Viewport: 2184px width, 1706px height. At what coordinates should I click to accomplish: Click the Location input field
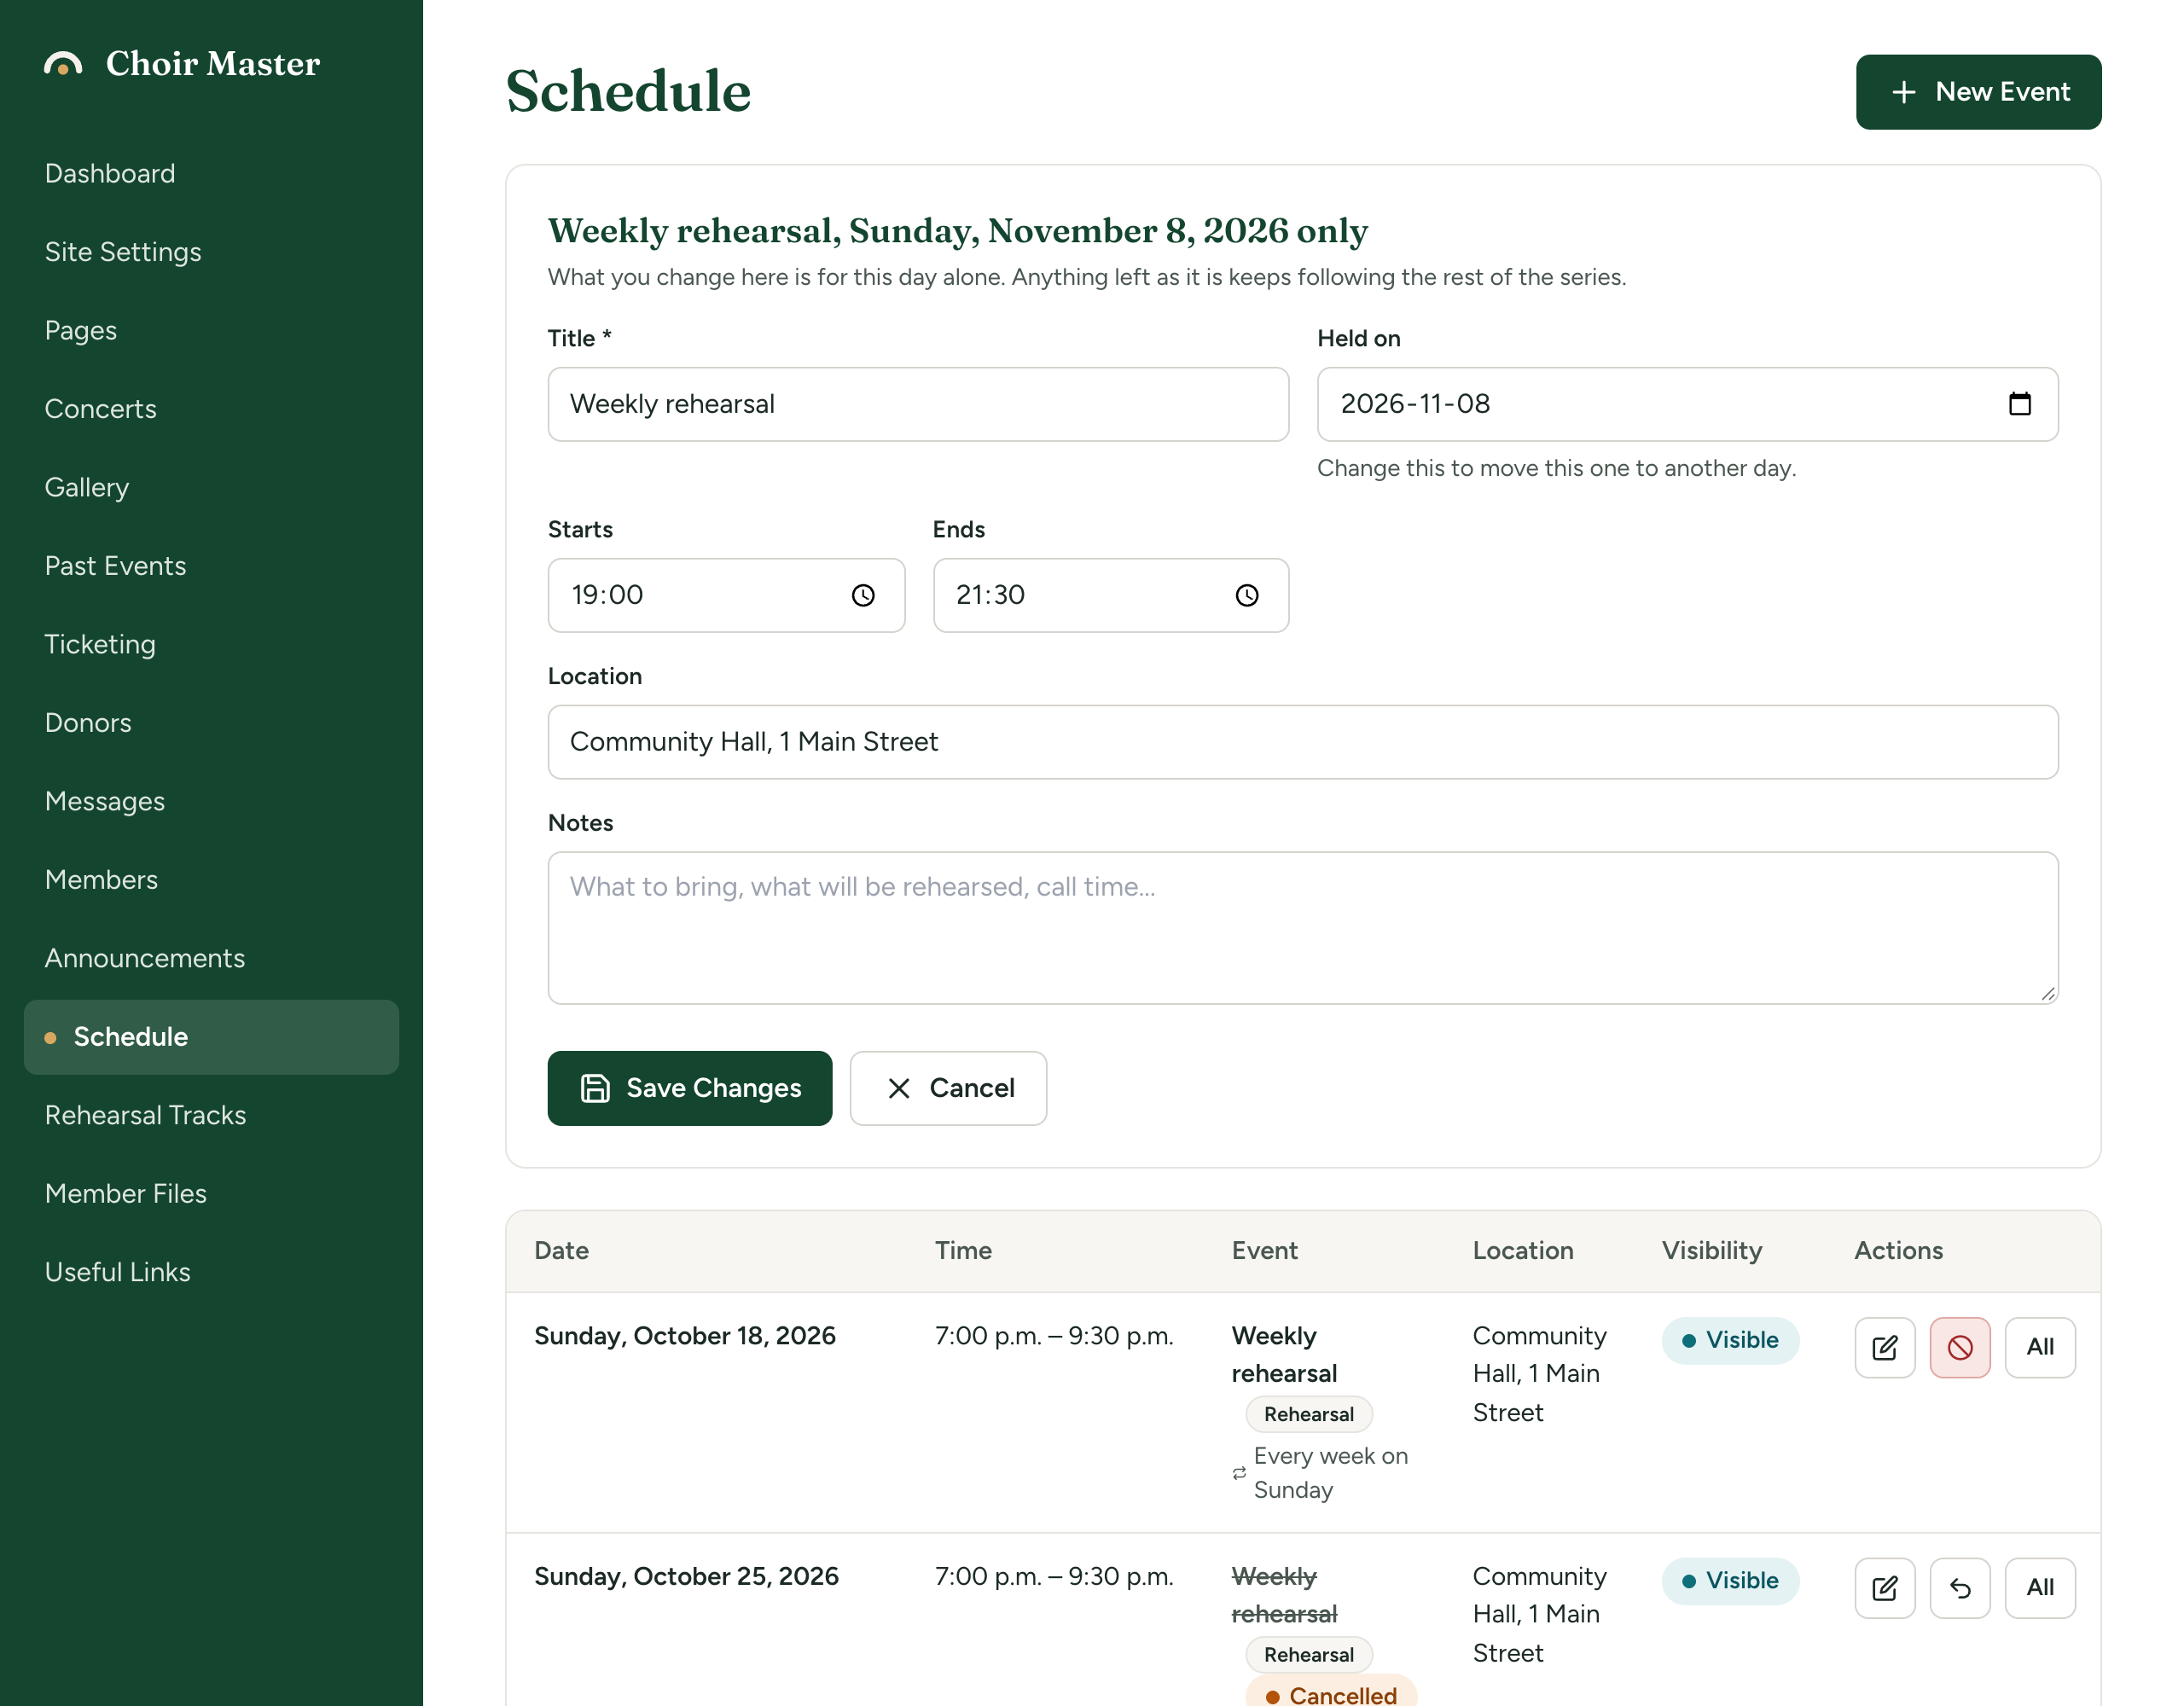[x=1302, y=742]
